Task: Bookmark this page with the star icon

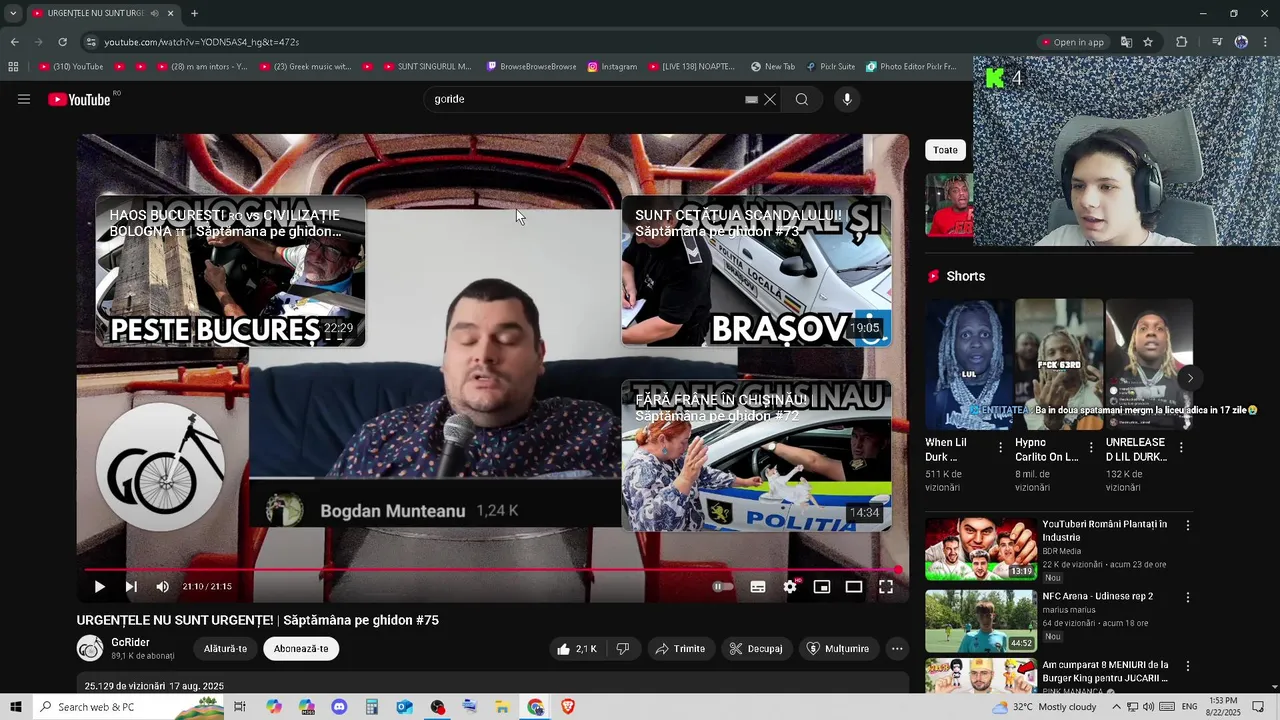Action: click(x=1148, y=42)
